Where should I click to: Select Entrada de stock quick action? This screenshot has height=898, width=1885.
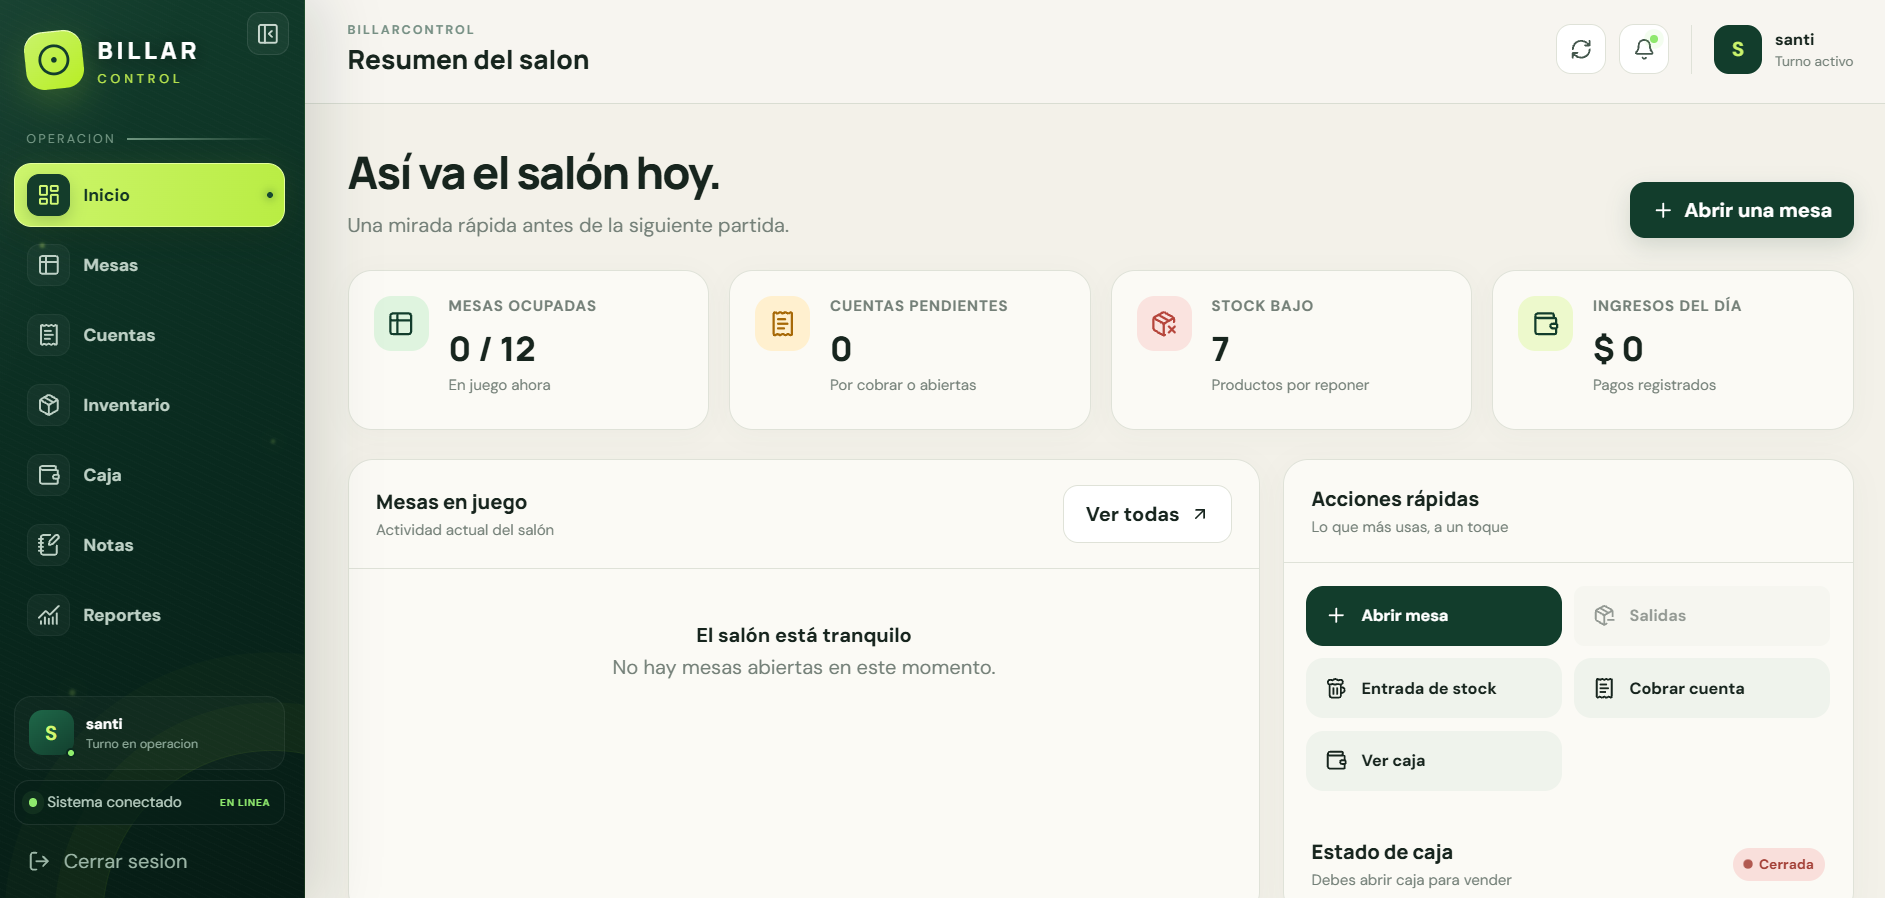1433,688
